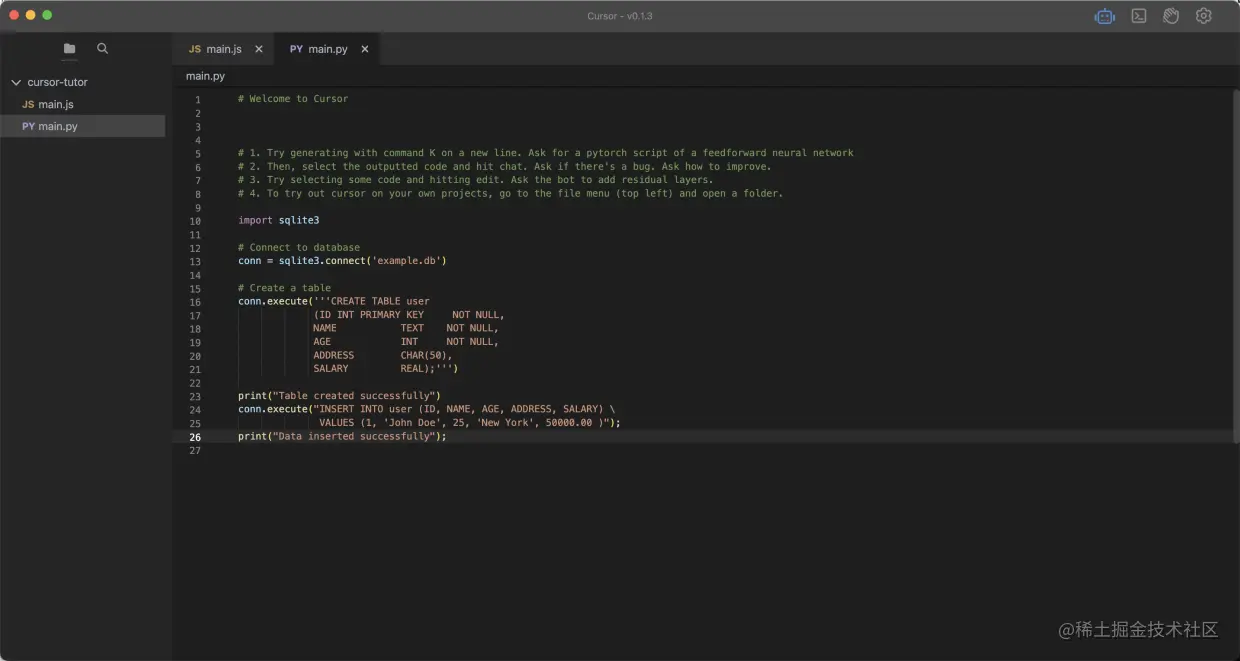1240x661 pixels.
Task: Select the main.py editor tab
Action: [x=327, y=49]
